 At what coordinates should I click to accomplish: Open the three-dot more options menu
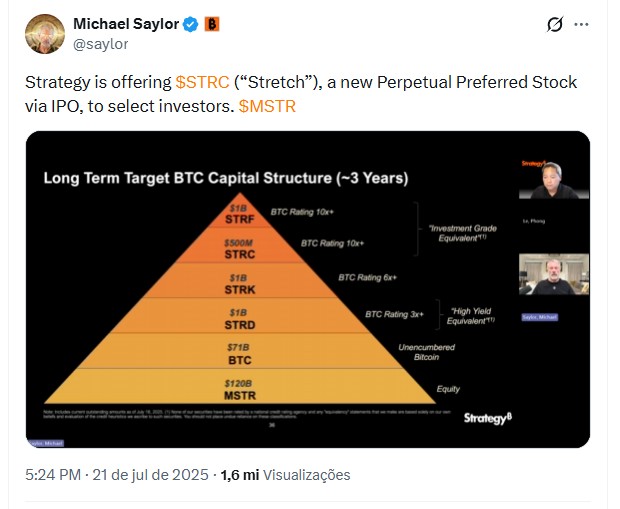point(581,25)
